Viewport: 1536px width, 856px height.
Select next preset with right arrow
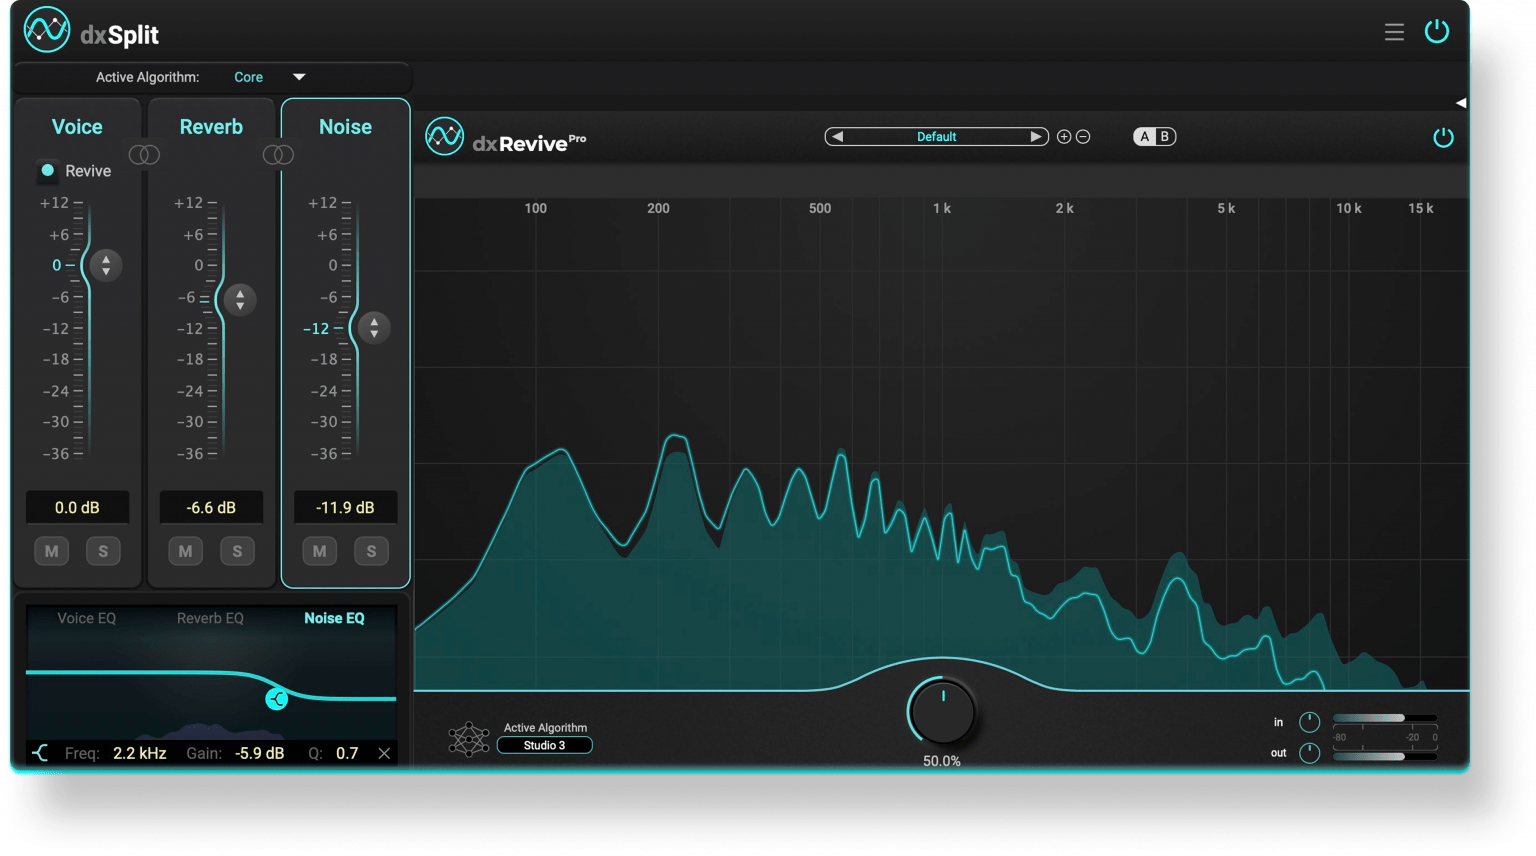coord(1036,137)
